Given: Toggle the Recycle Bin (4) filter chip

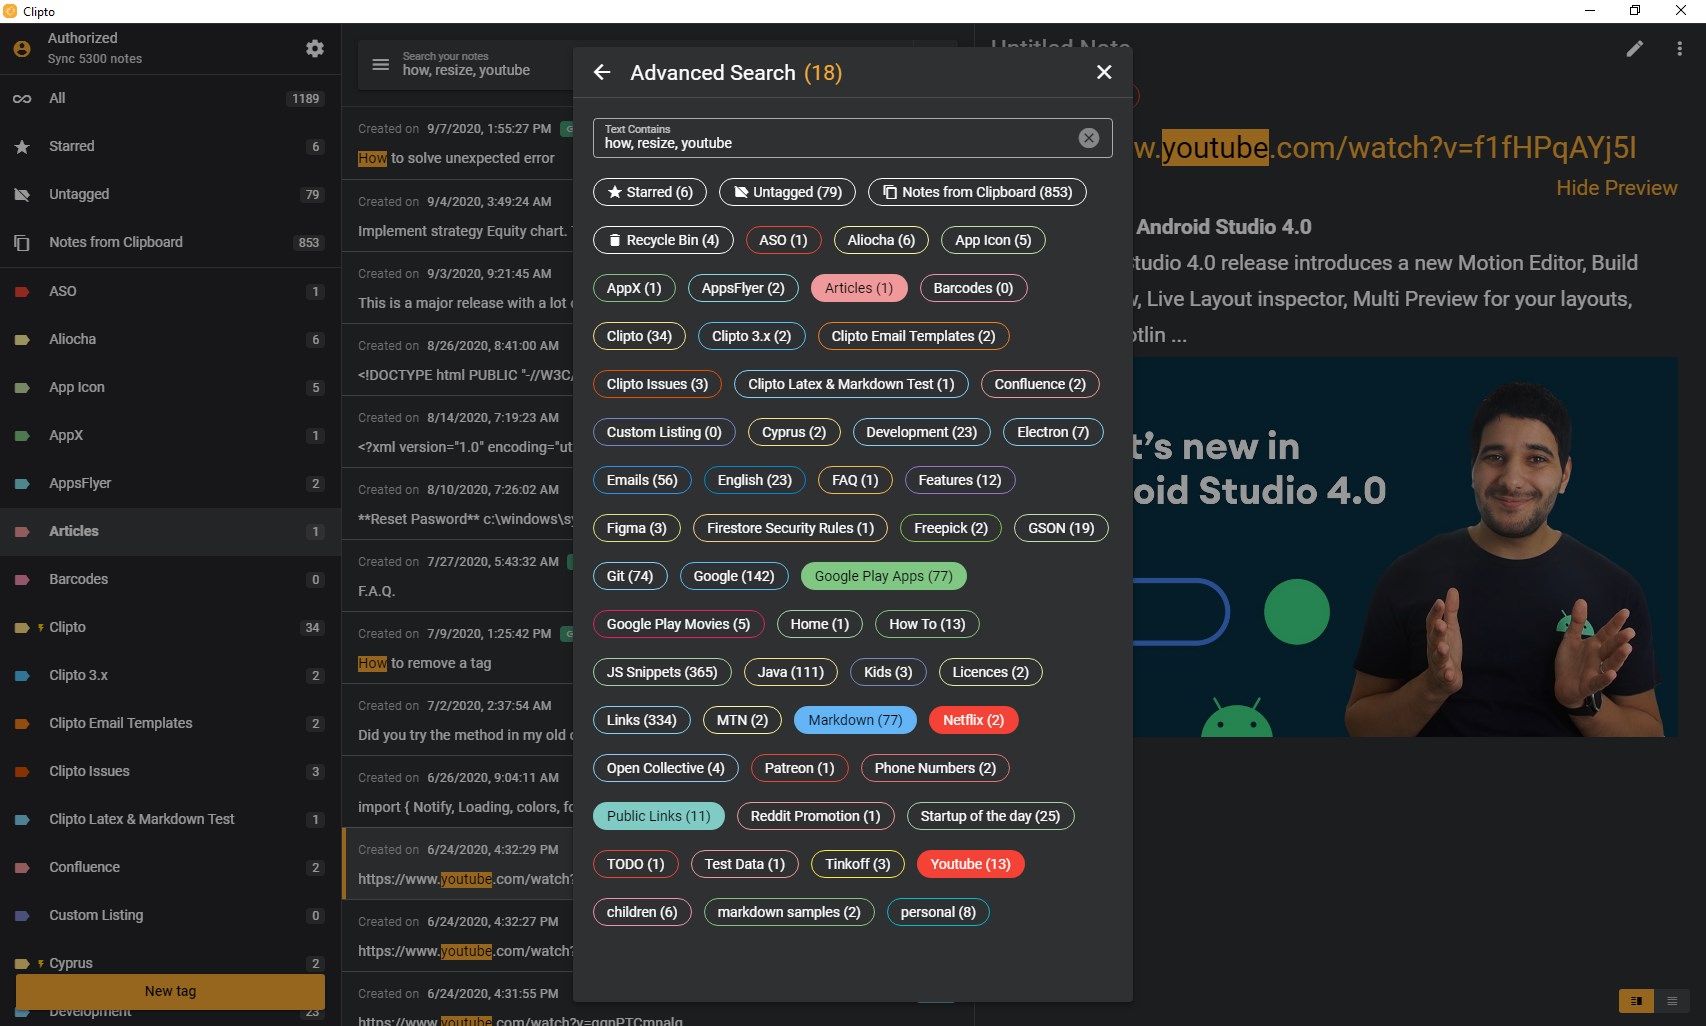Looking at the screenshot, I should point(663,240).
